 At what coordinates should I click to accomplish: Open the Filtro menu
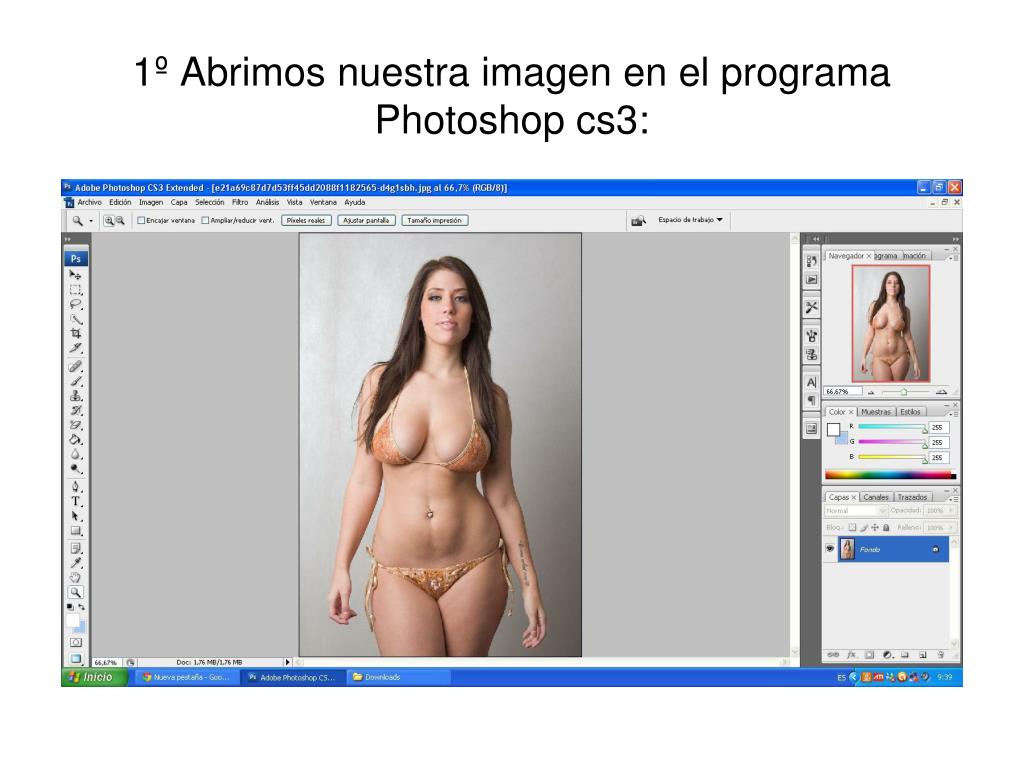pos(240,202)
